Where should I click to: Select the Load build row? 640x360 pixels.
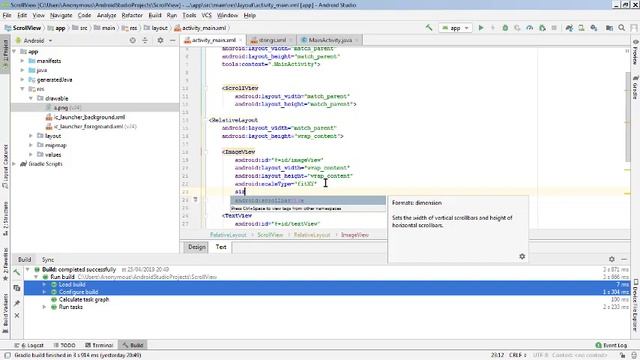pyautogui.click(x=327, y=284)
